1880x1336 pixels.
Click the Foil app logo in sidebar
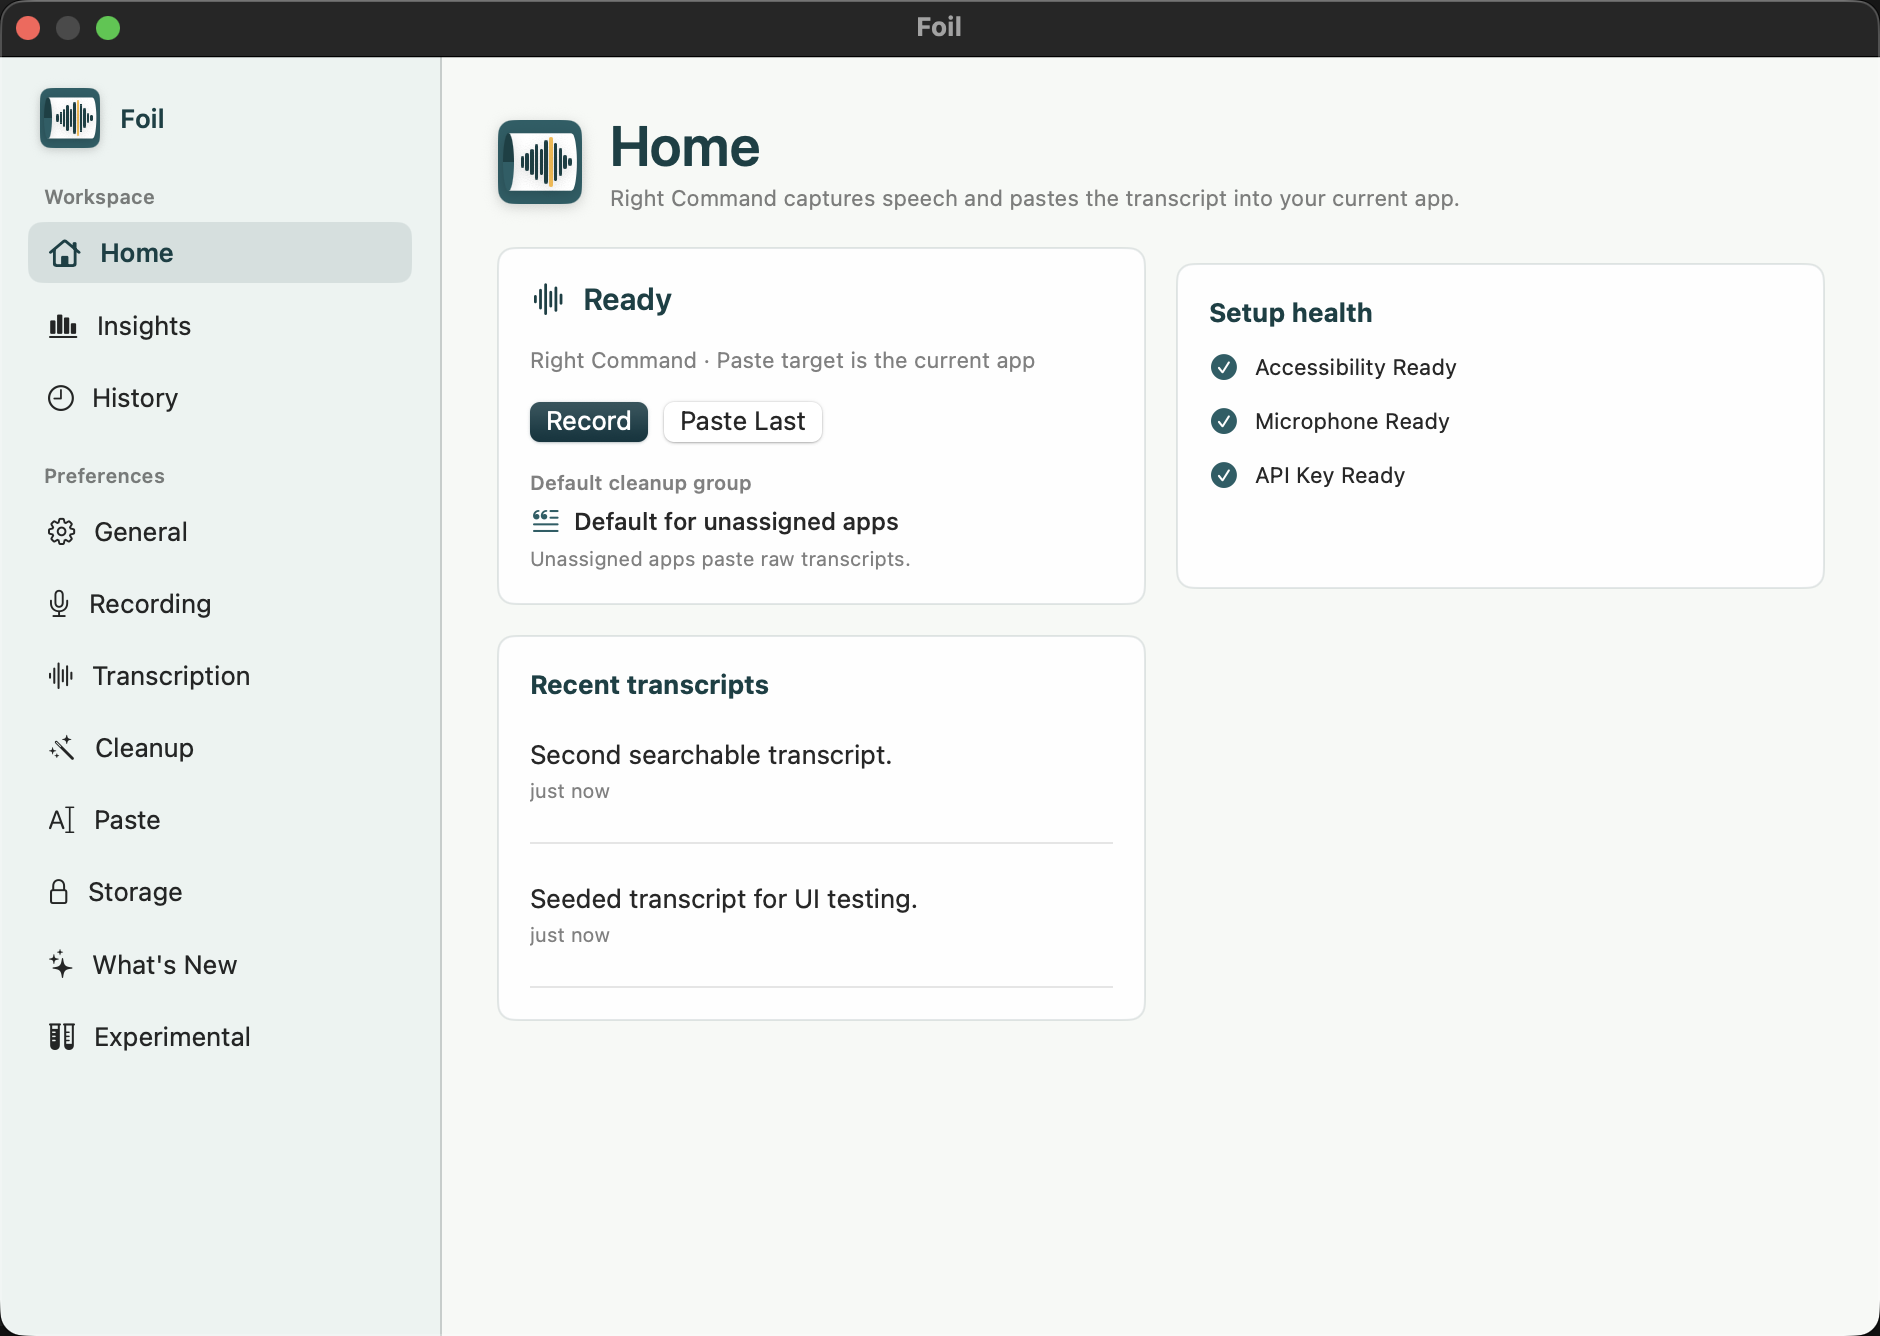click(x=70, y=118)
